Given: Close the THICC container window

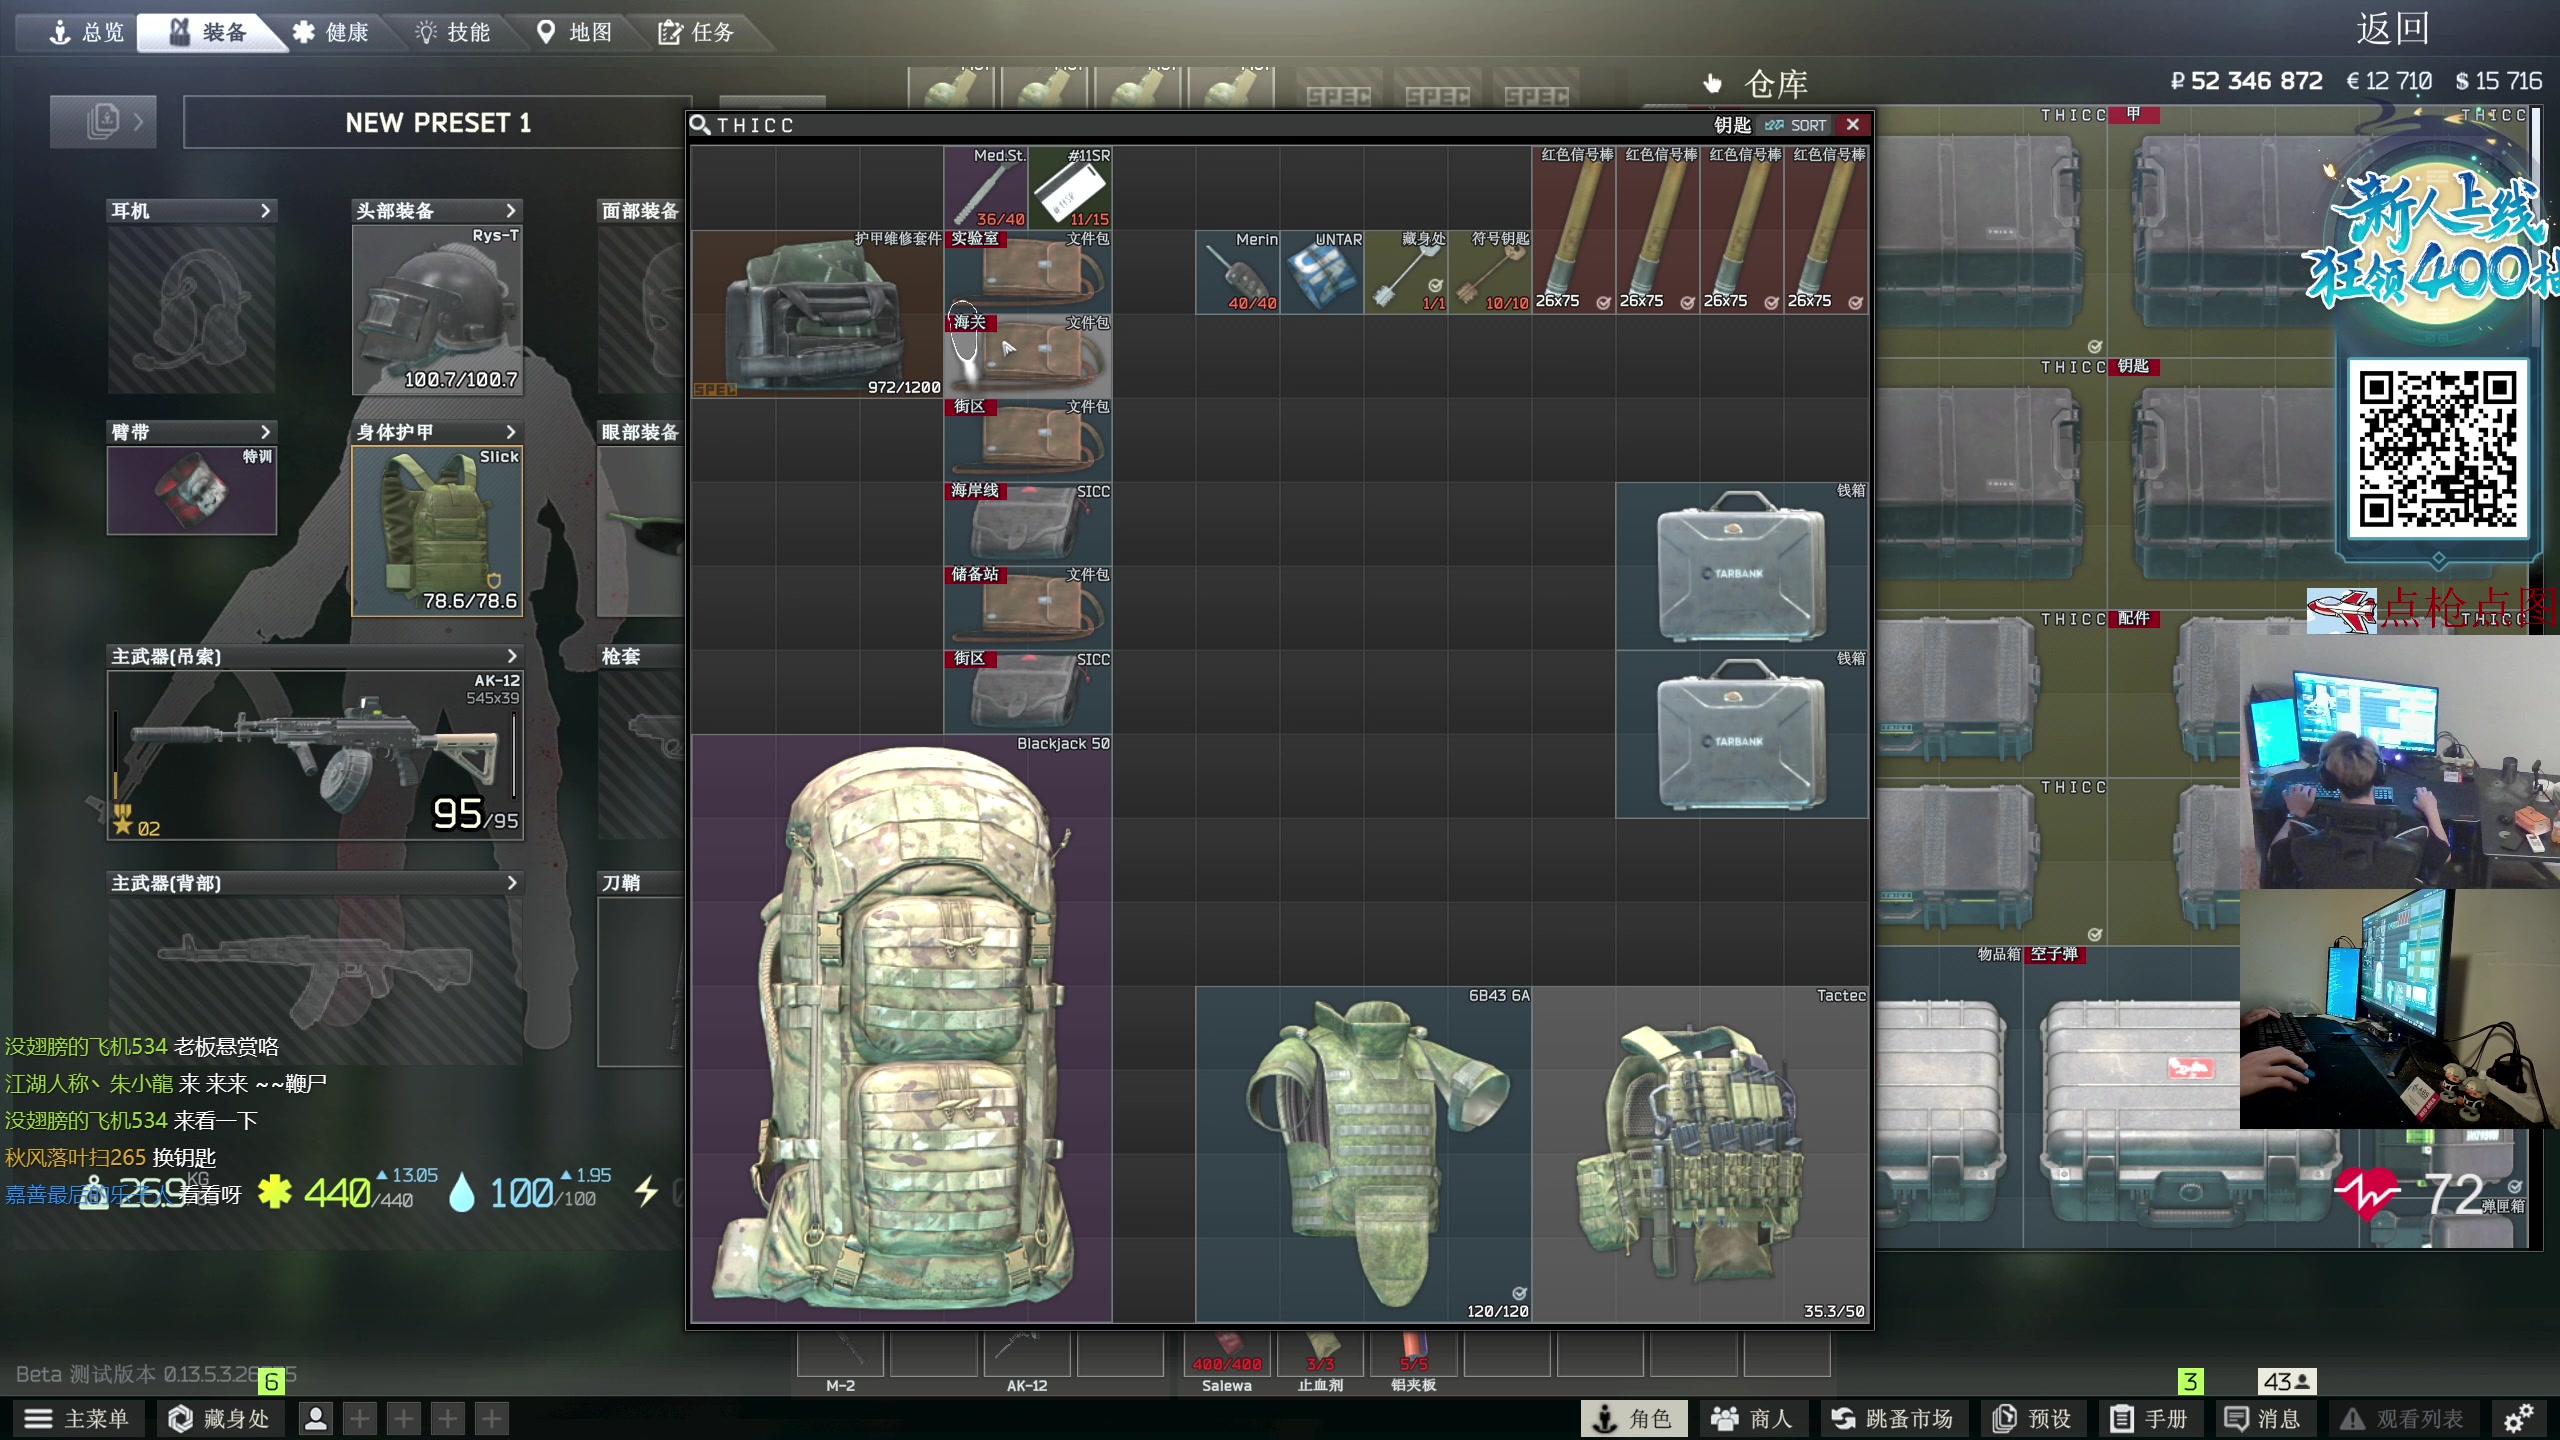Looking at the screenshot, I should 1853,125.
